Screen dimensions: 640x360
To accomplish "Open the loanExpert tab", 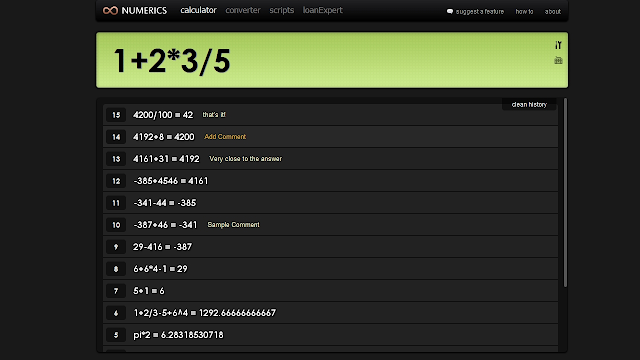I will 322,10.
